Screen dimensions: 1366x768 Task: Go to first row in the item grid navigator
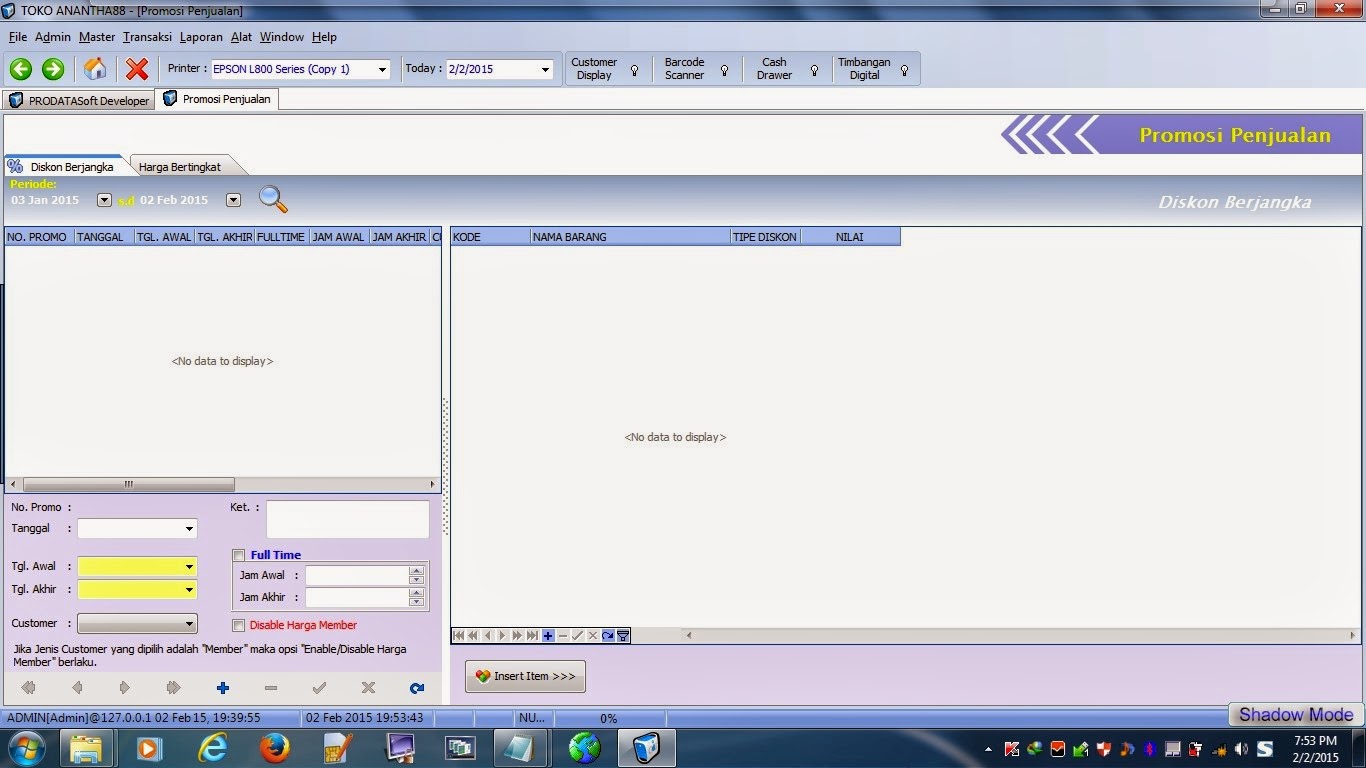[459, 635]
